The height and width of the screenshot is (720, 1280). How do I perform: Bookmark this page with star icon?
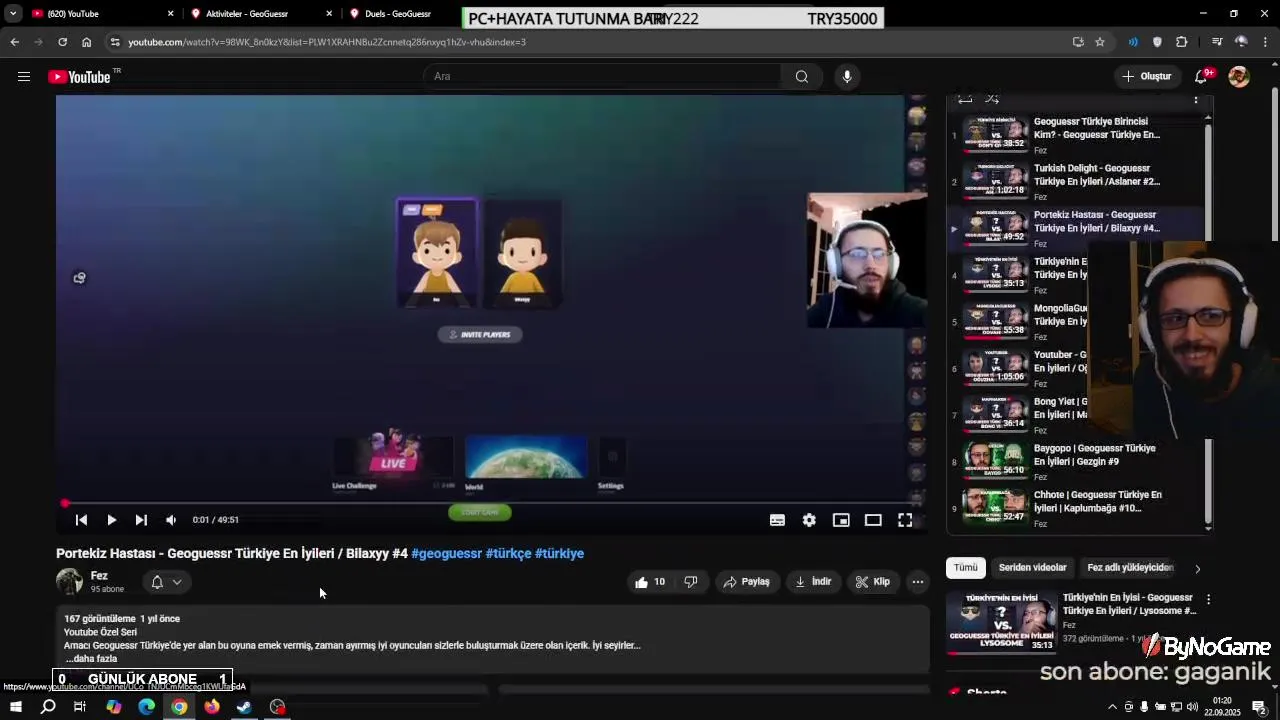[x=1100, y=42]
